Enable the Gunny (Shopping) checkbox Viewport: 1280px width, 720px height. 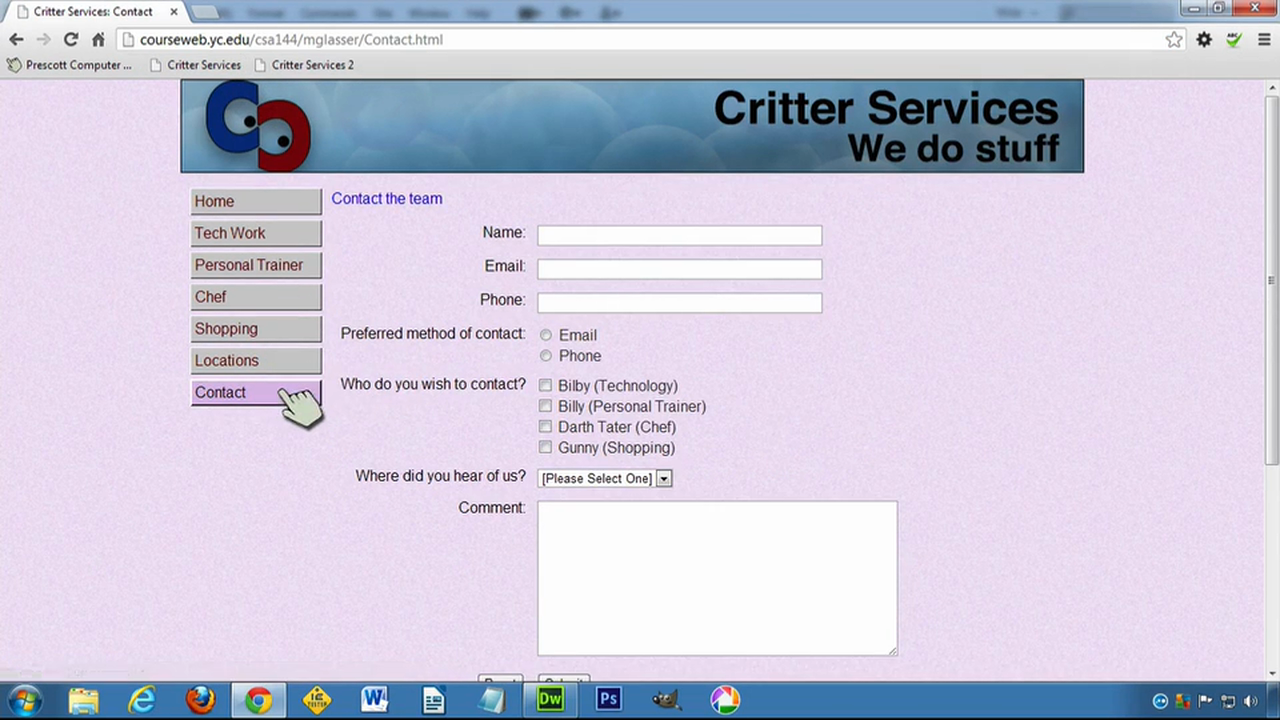point(545,448)
